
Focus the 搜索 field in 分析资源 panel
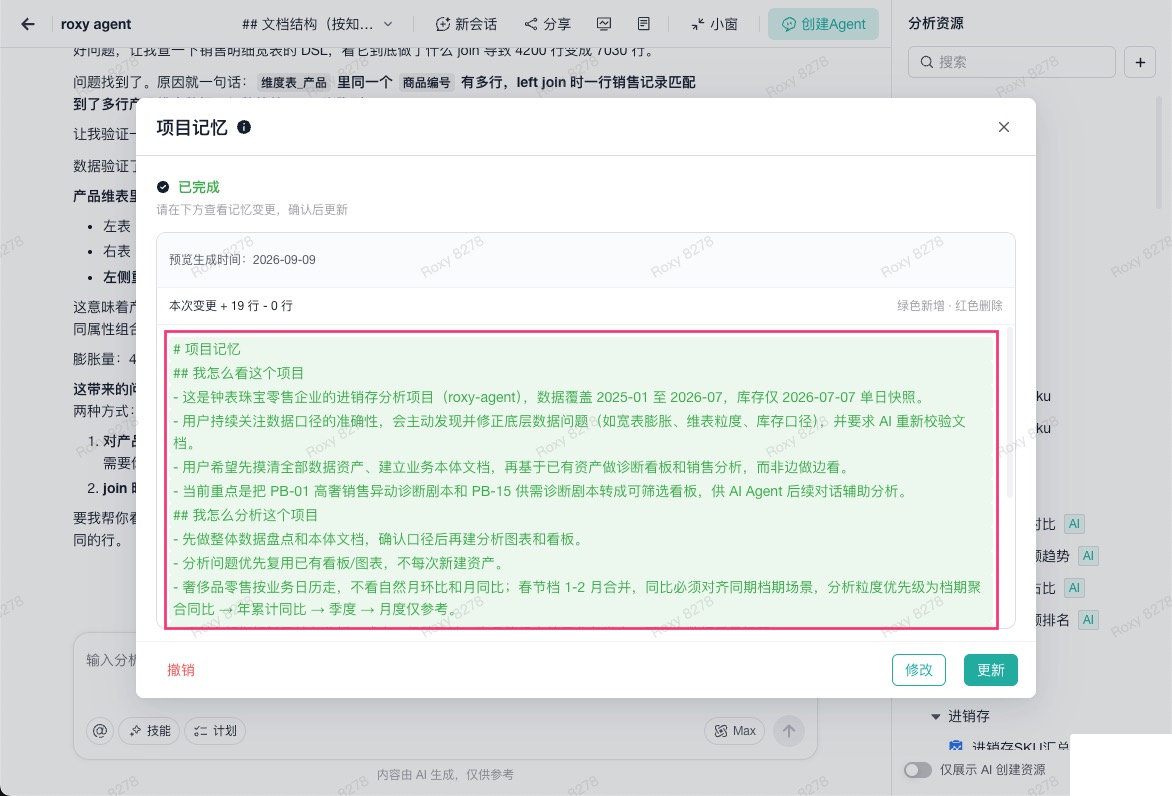(1012, 62)
